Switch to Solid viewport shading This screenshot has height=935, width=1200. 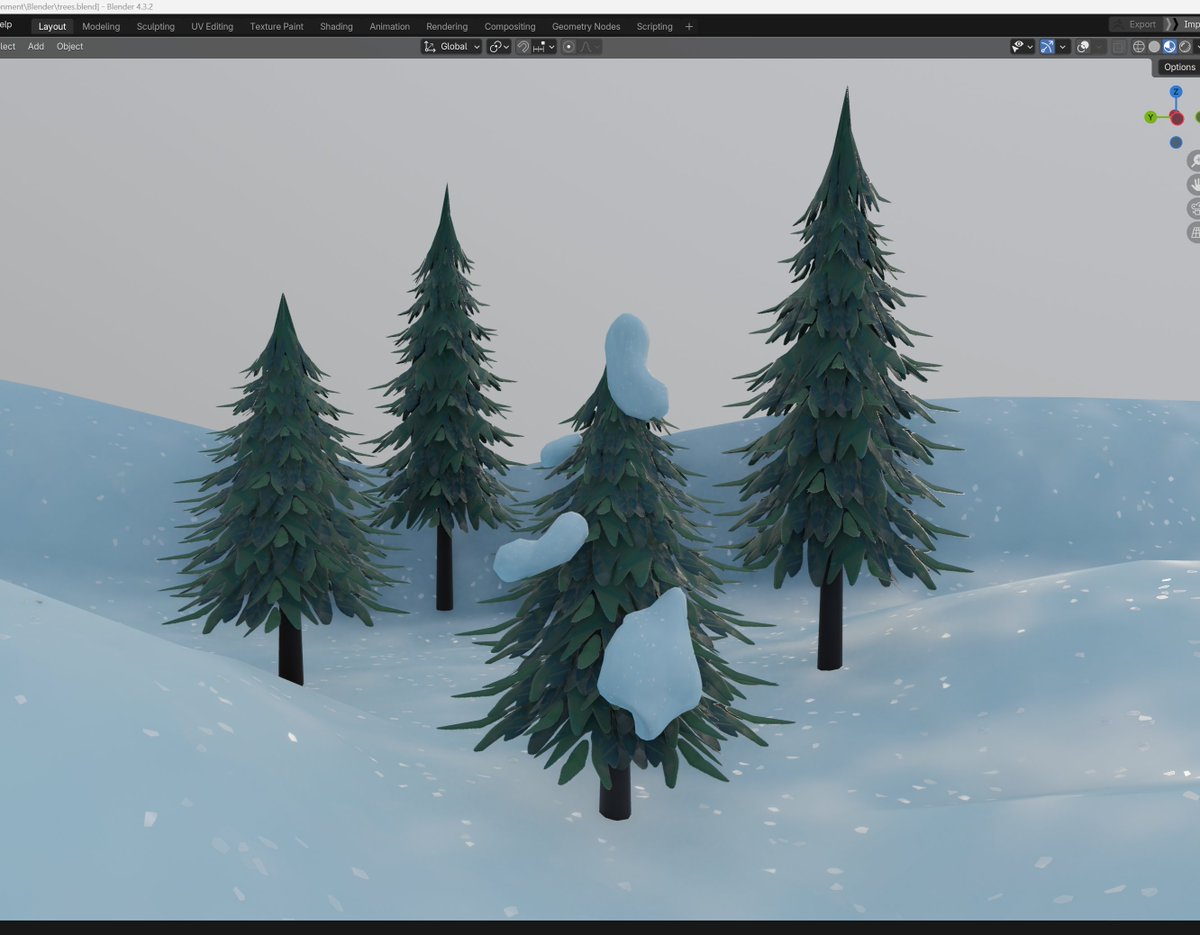tap(1154, 46)
